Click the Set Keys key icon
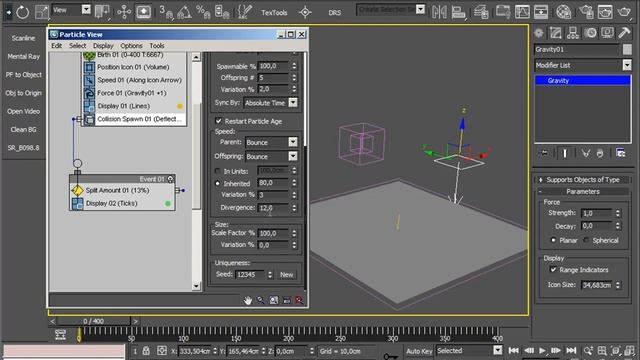This screenshot has width=640, height=360. [x=390, y=356]
